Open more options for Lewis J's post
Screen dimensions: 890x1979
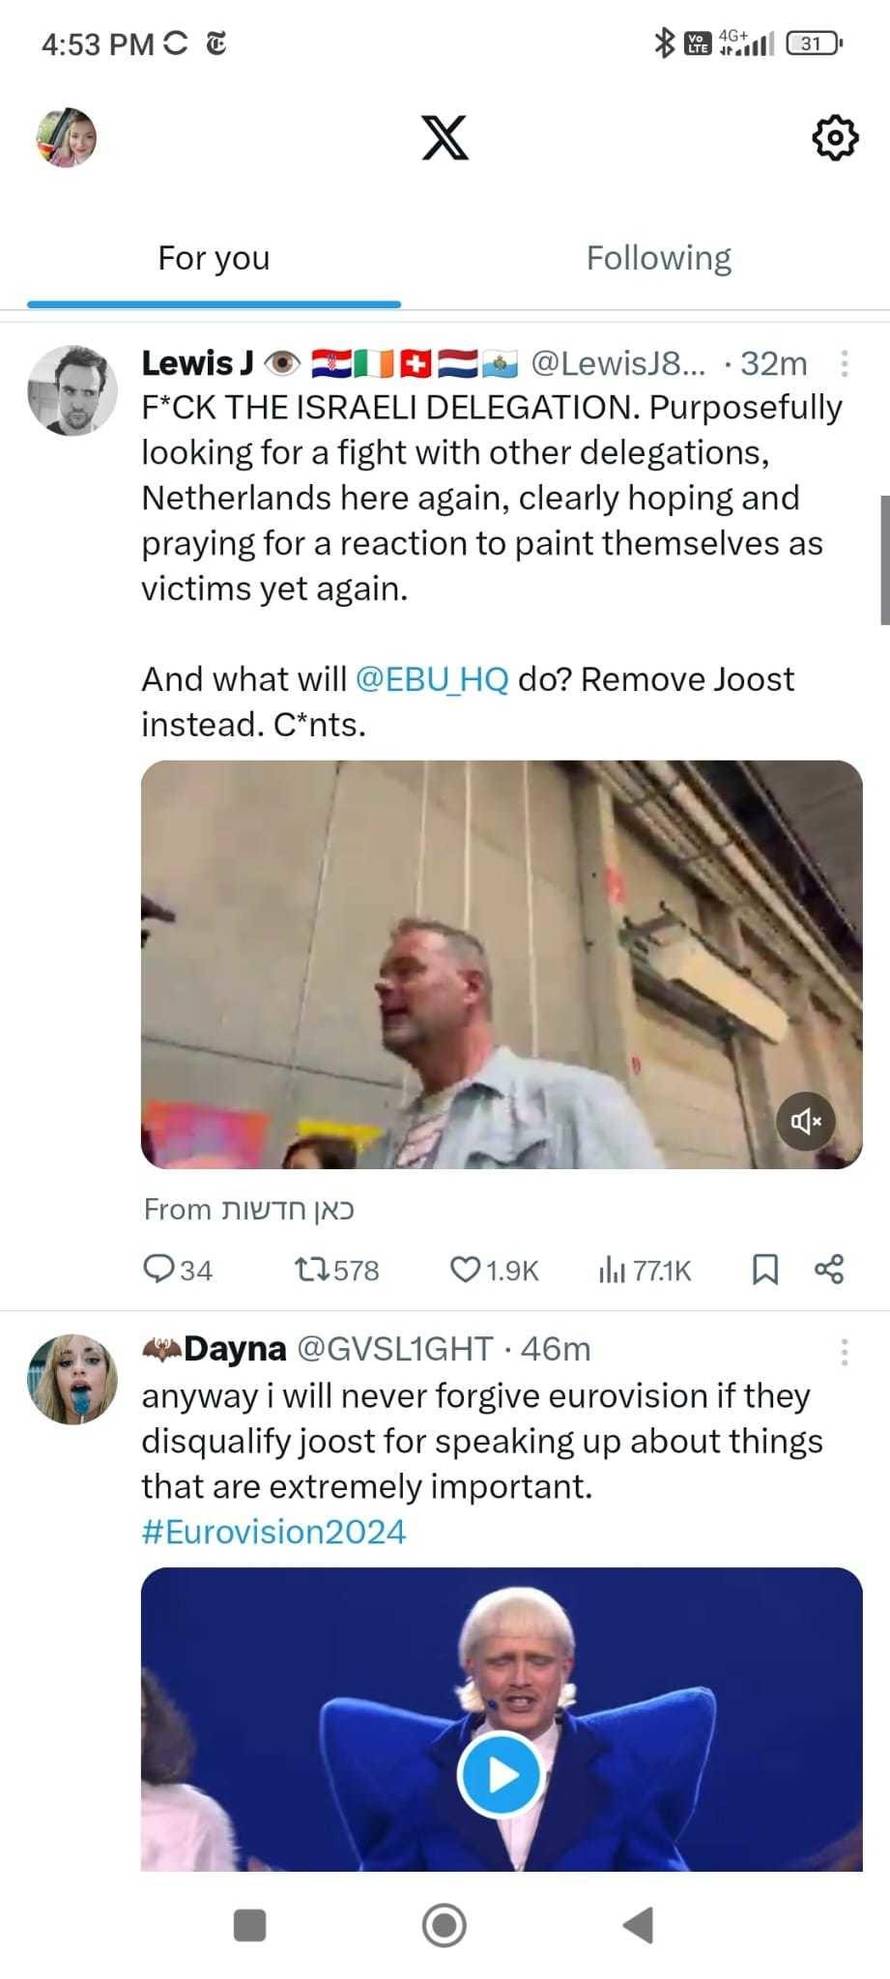coord(844,363)
